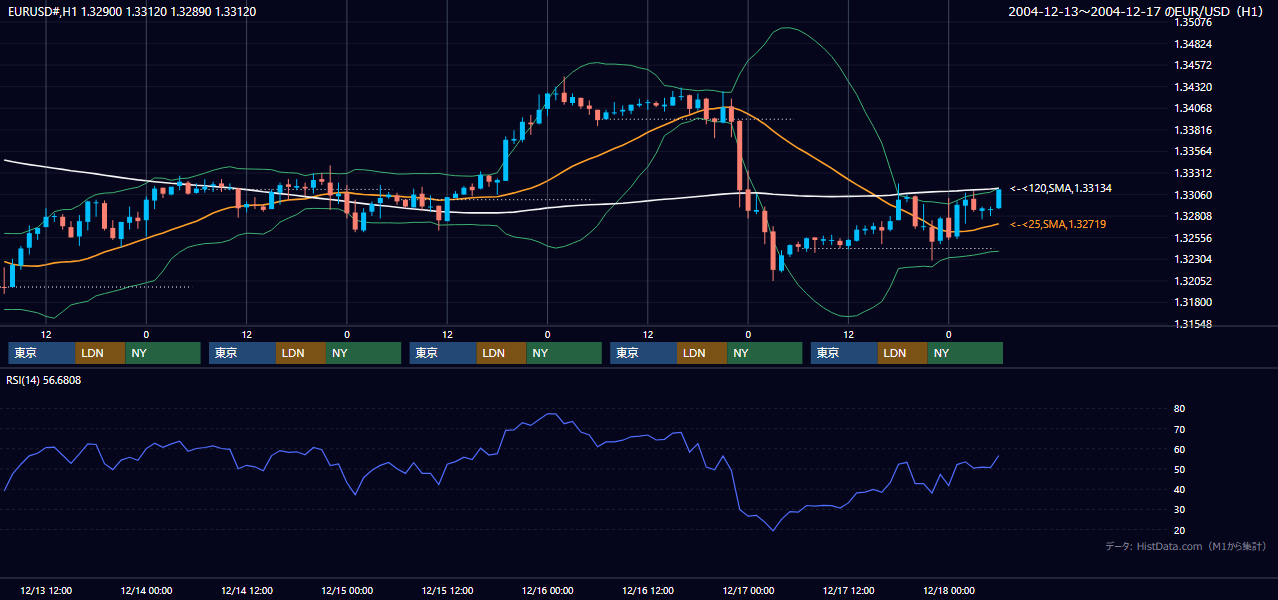The image size is (1278, 600).
Task: Click RSI scale level 70
Action: 1179,429
